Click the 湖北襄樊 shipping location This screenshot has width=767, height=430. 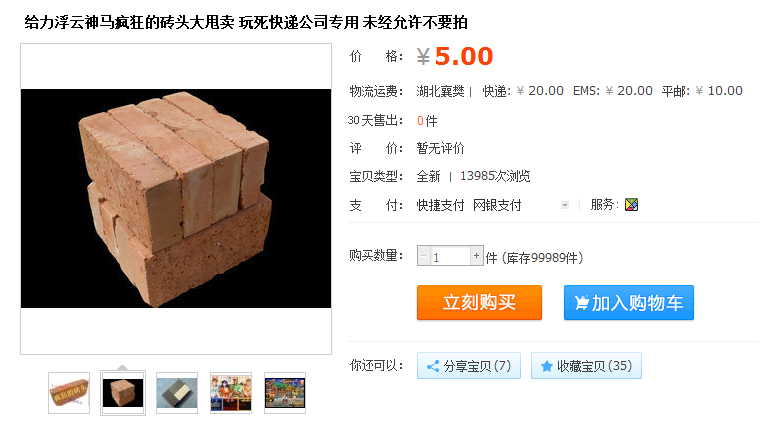pos(440,91)
